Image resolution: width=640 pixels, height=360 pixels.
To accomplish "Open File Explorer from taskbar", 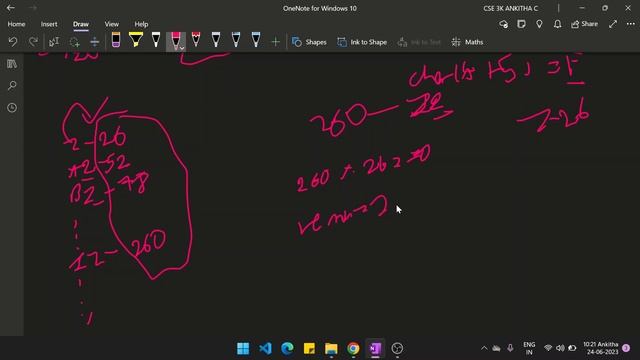I will click(x=331, y=348).
